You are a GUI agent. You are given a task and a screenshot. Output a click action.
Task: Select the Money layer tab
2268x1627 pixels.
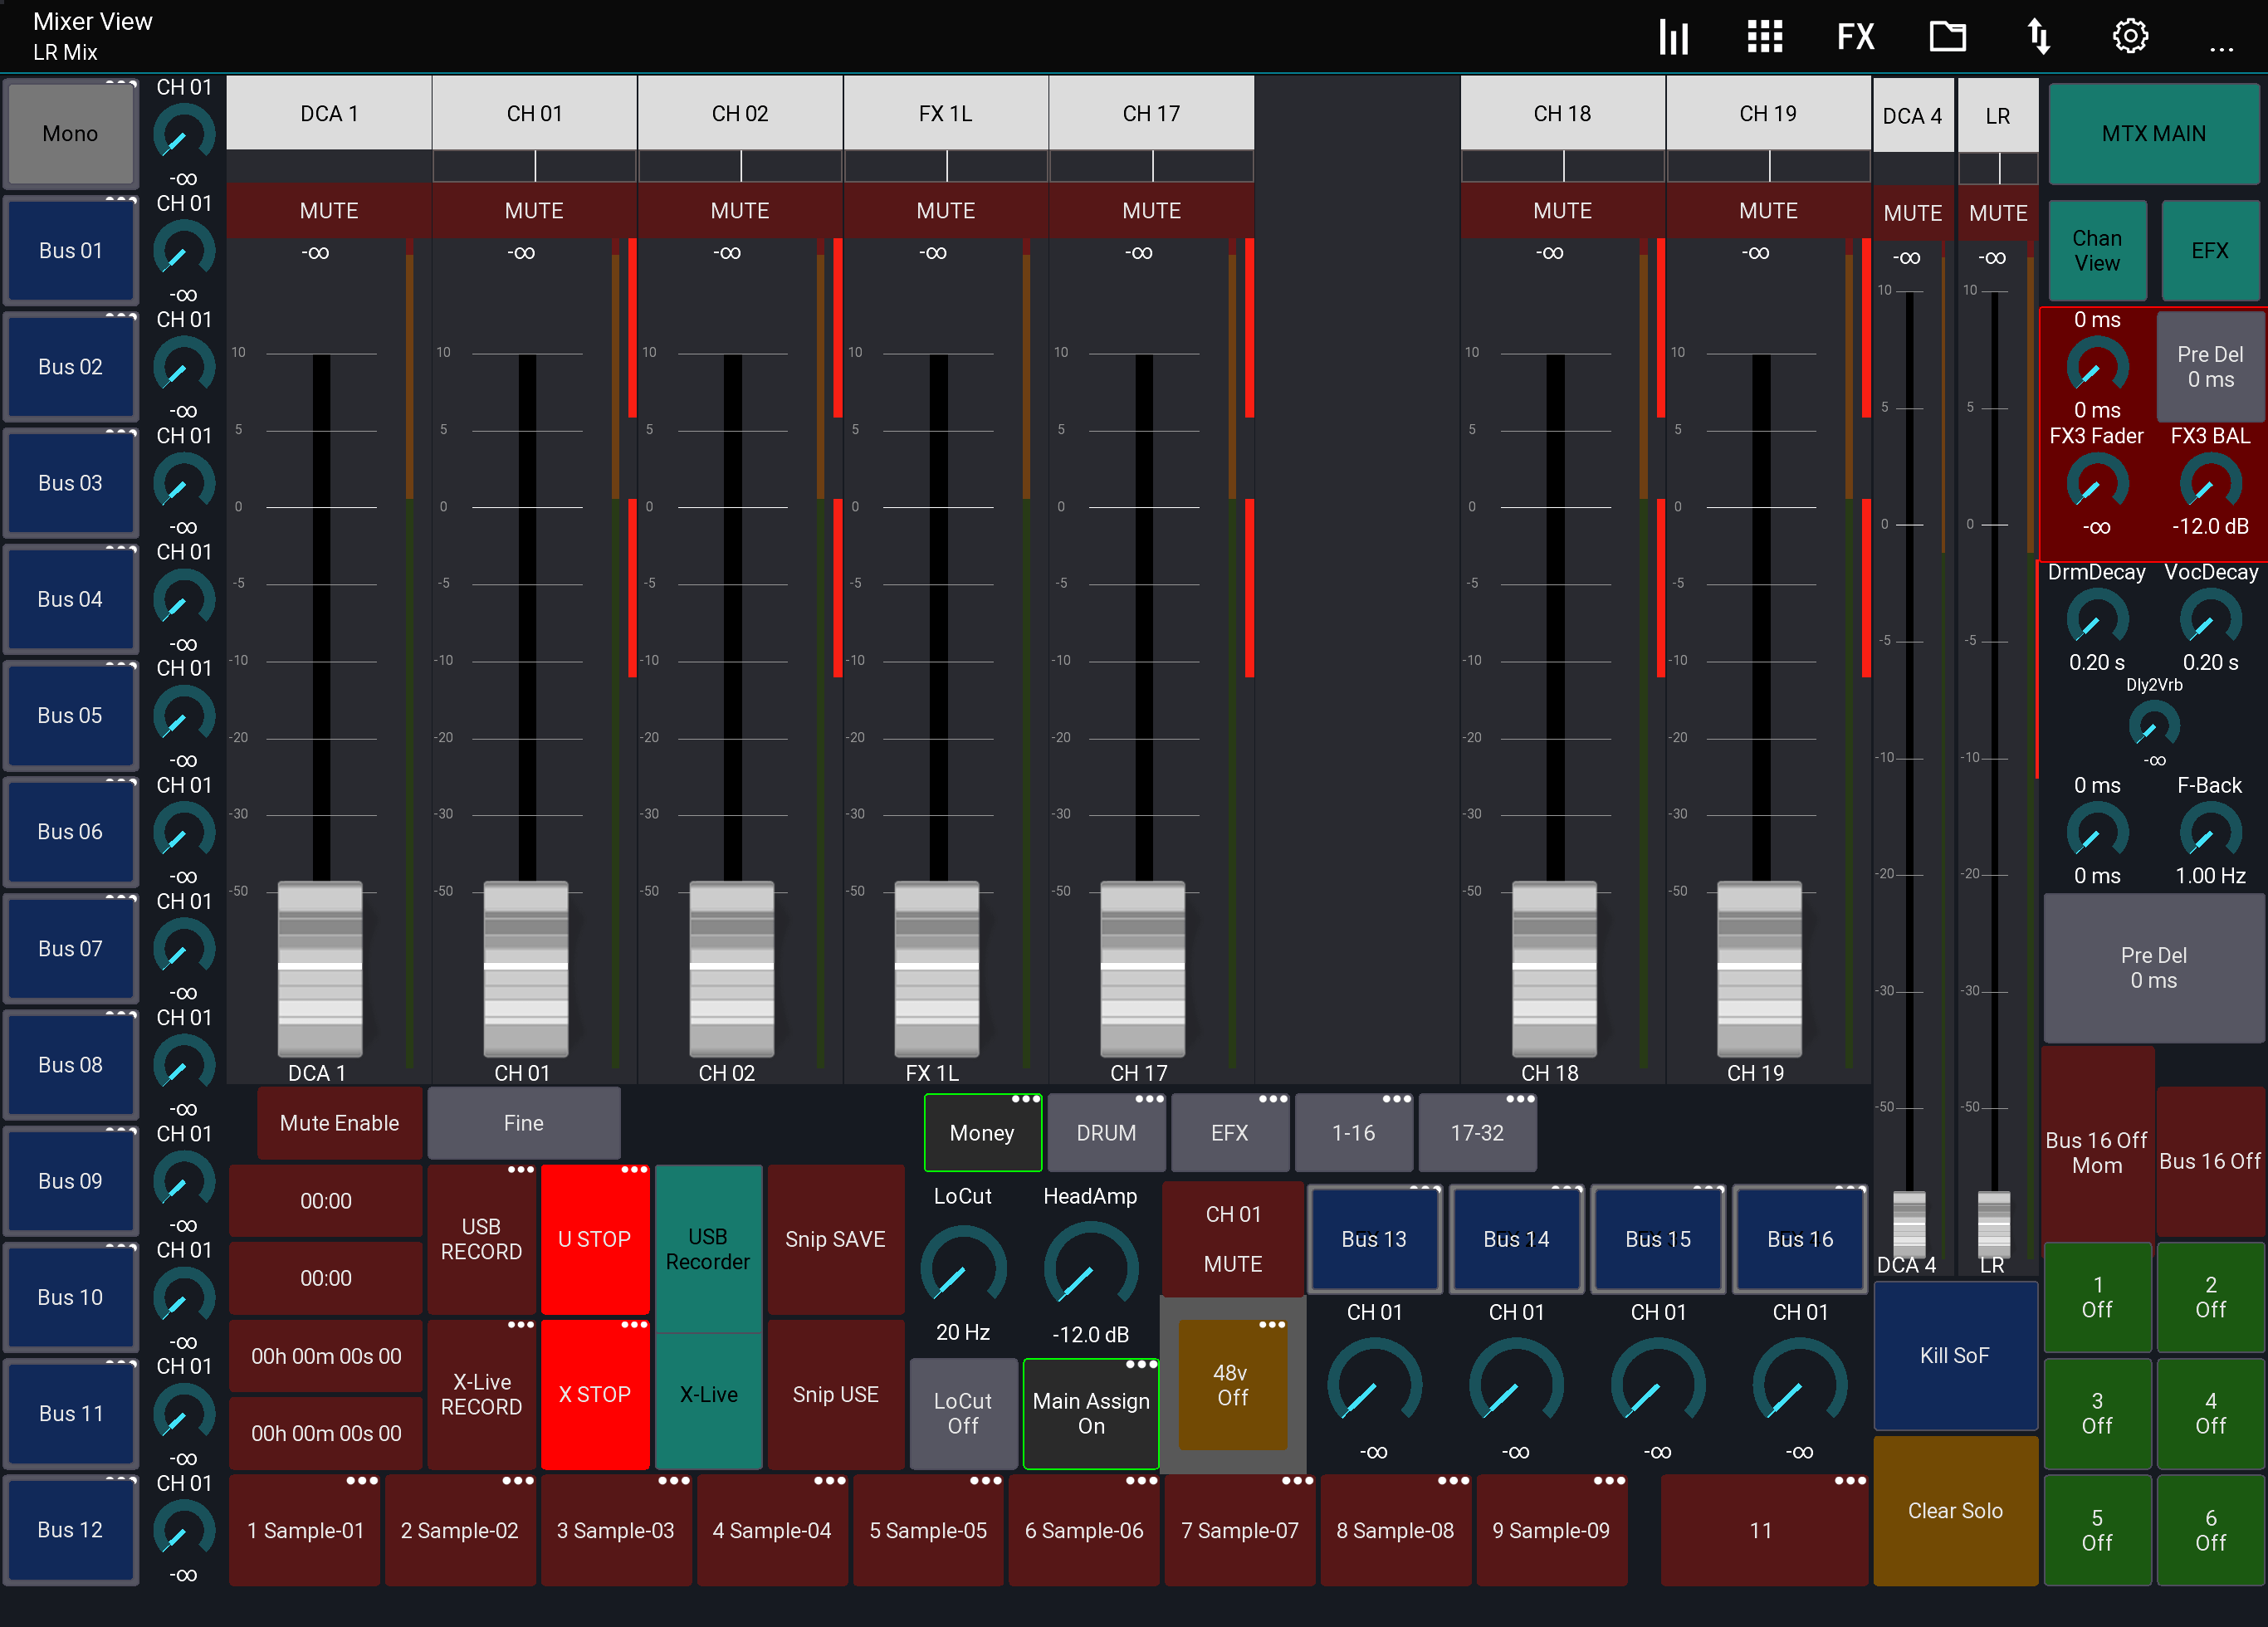(982, 1132)
